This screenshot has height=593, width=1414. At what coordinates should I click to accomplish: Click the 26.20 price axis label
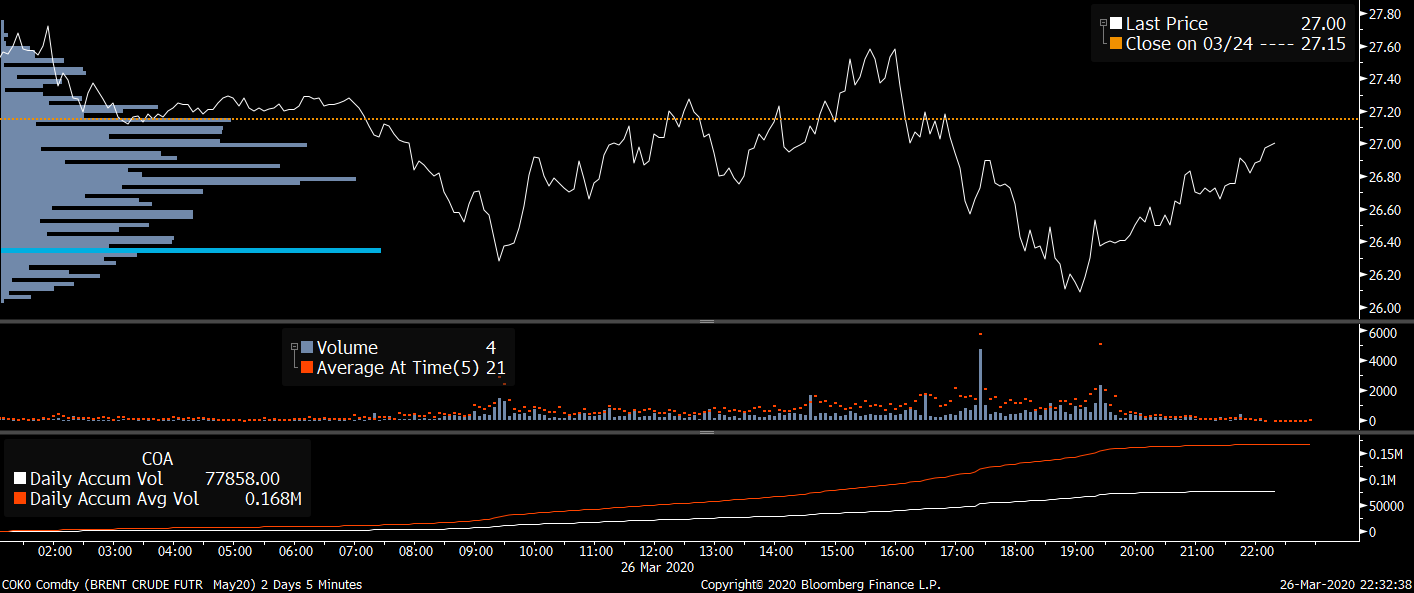tap(1384, 275)
